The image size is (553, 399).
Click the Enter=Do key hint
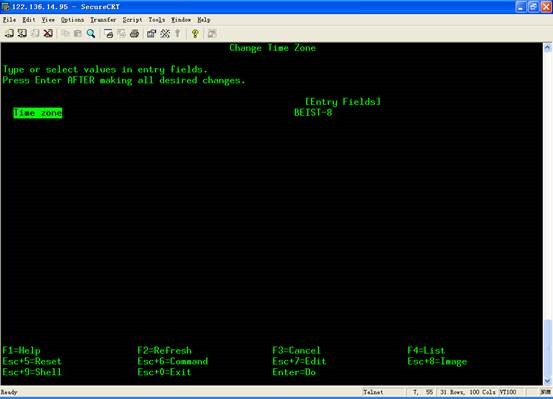(294, 372)
